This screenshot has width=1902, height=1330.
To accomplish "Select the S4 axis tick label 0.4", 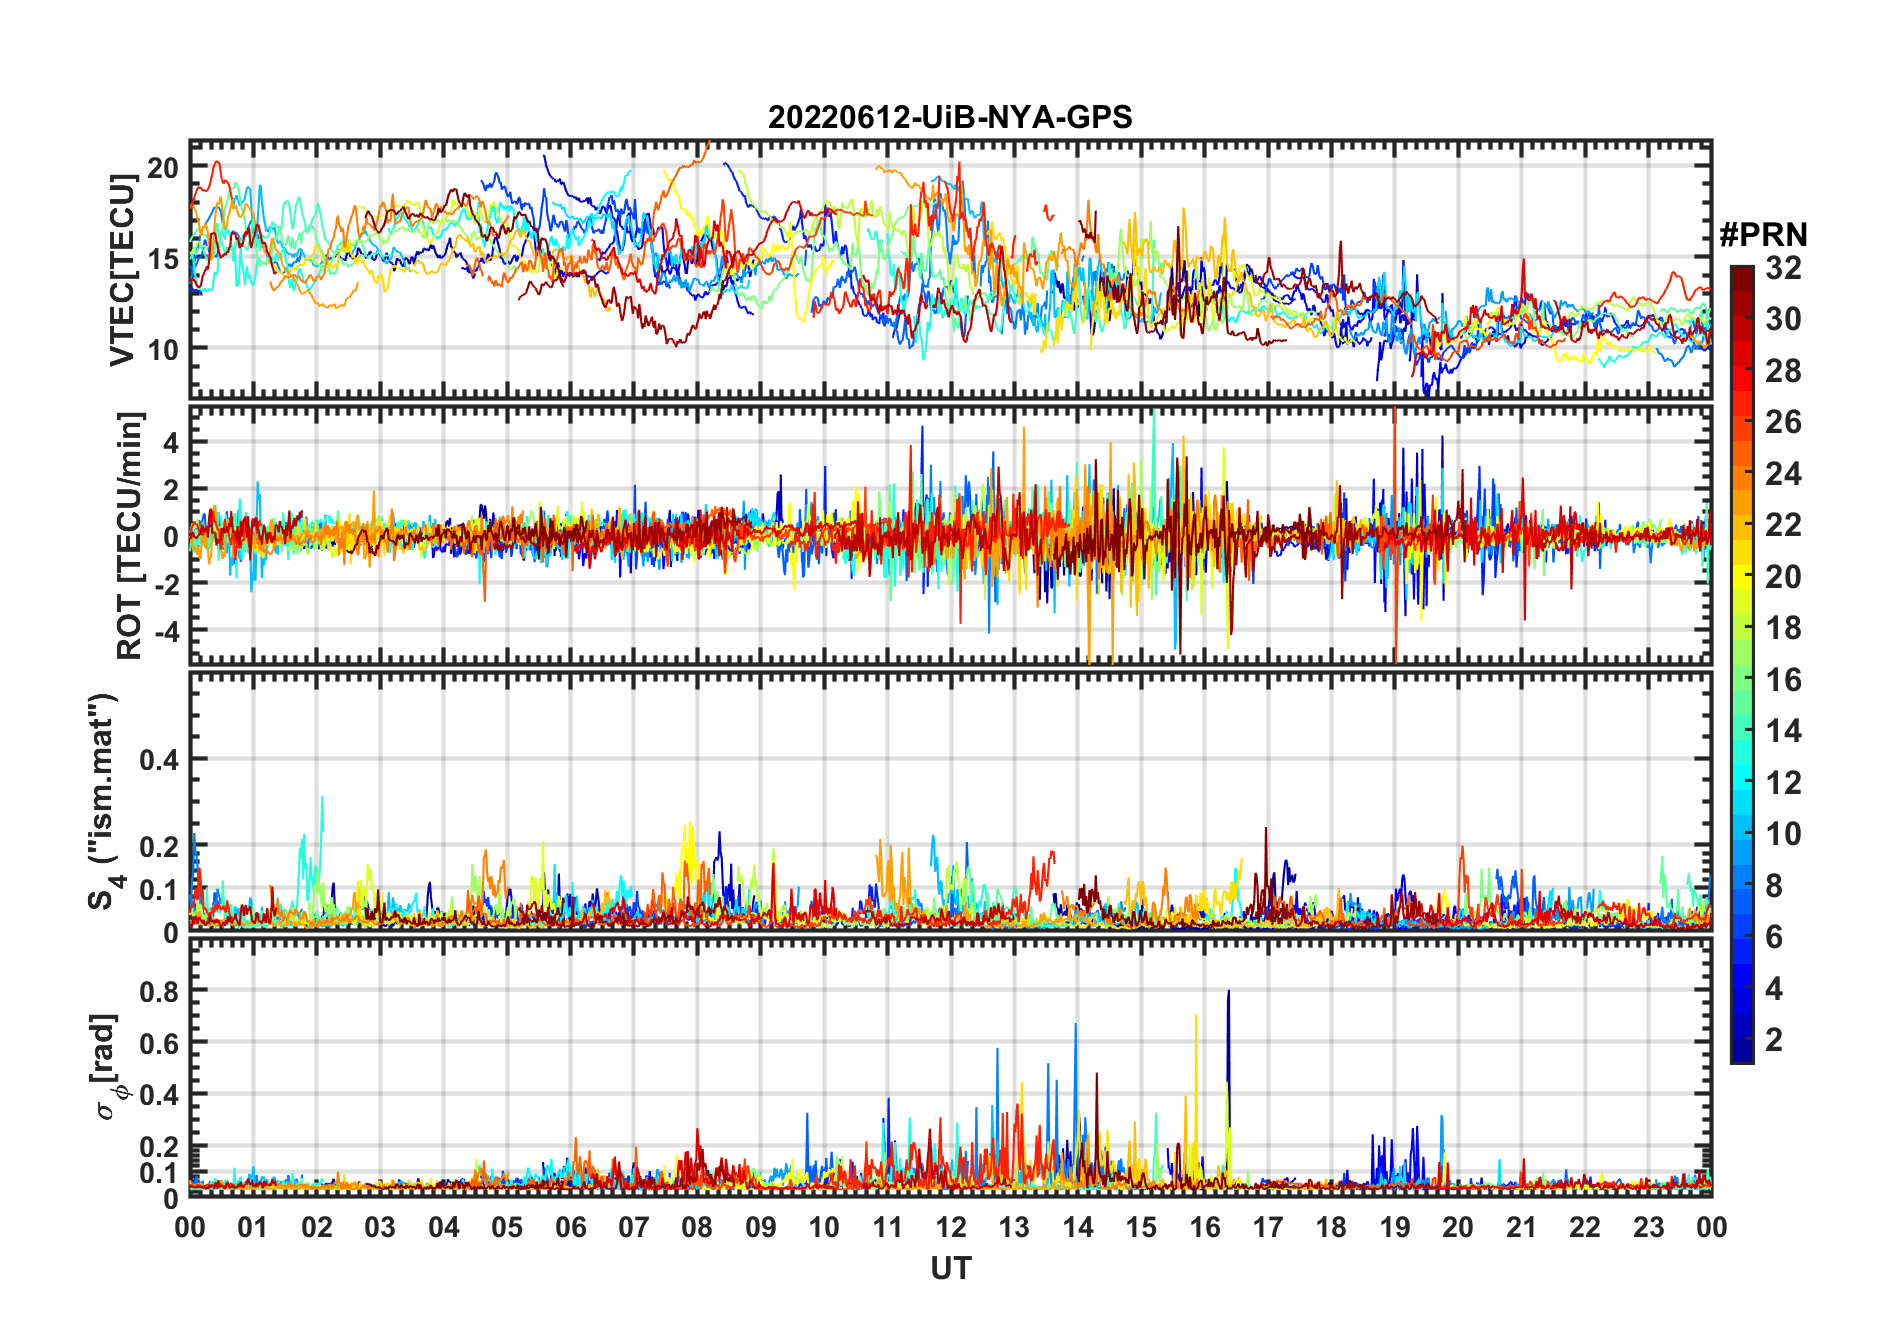I will click(x=160, y=761).
